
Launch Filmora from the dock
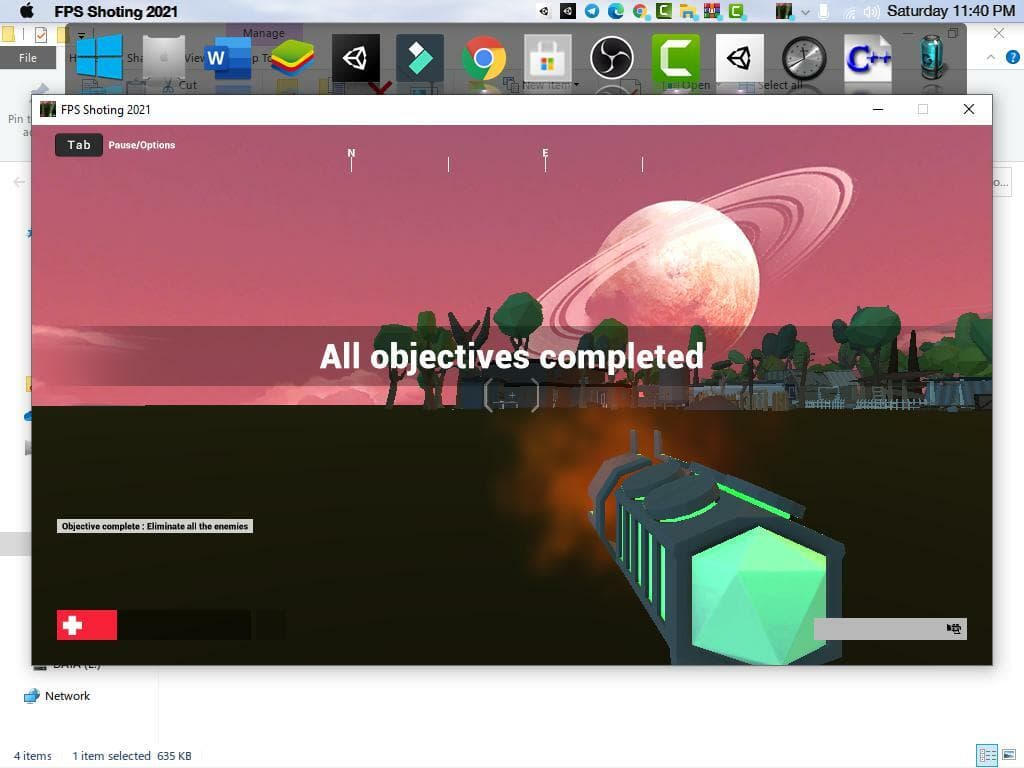tap(420, 57)
